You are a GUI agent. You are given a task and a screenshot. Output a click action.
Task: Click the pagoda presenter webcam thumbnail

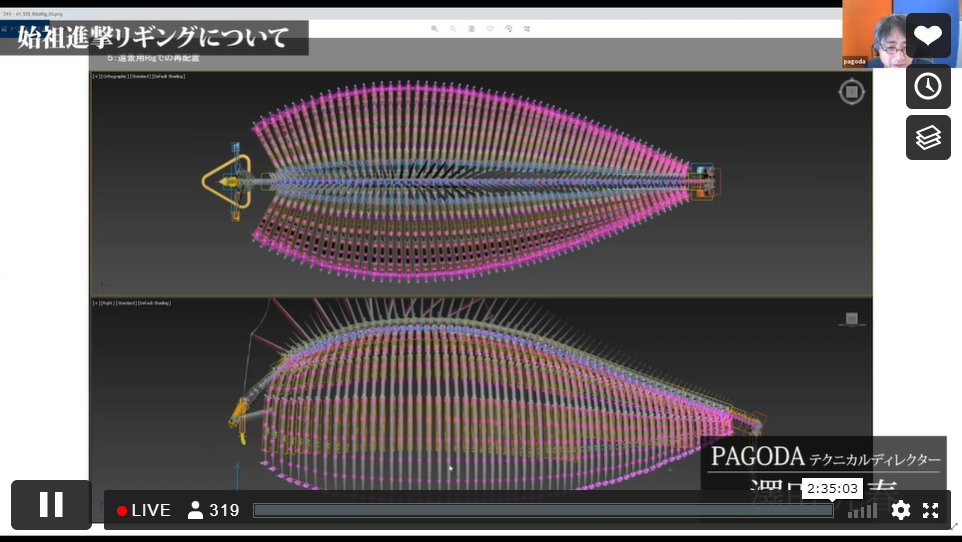(x=873, y=34)
